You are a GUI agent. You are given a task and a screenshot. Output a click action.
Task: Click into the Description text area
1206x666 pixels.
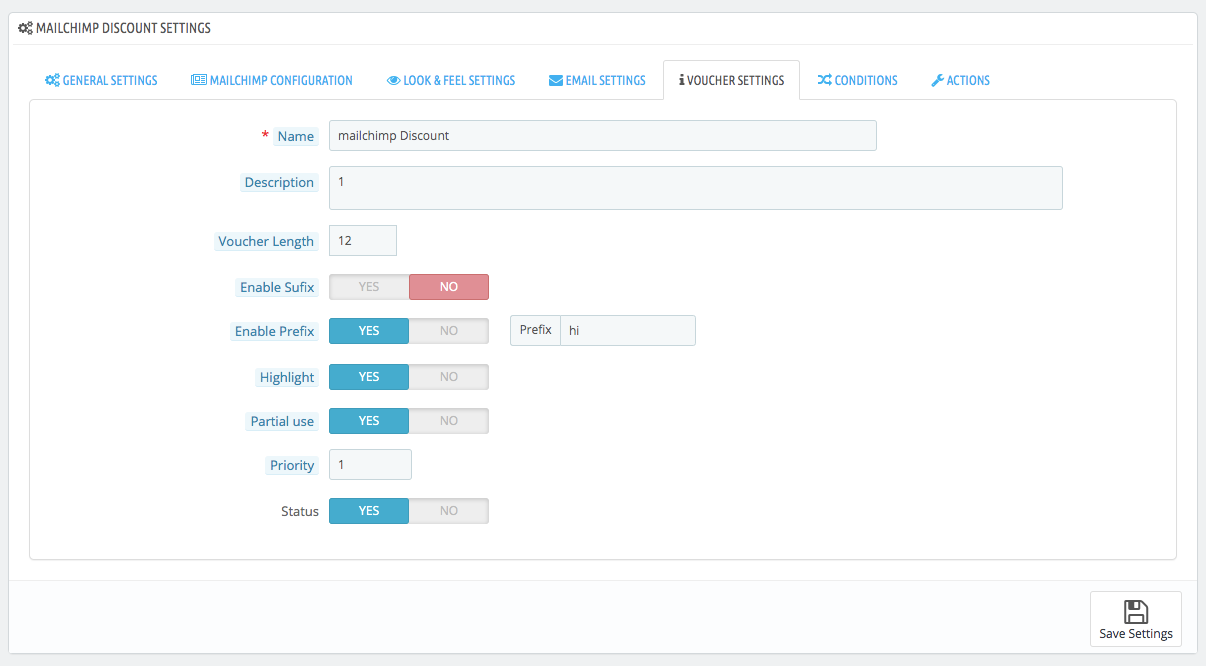pos(696,188)
